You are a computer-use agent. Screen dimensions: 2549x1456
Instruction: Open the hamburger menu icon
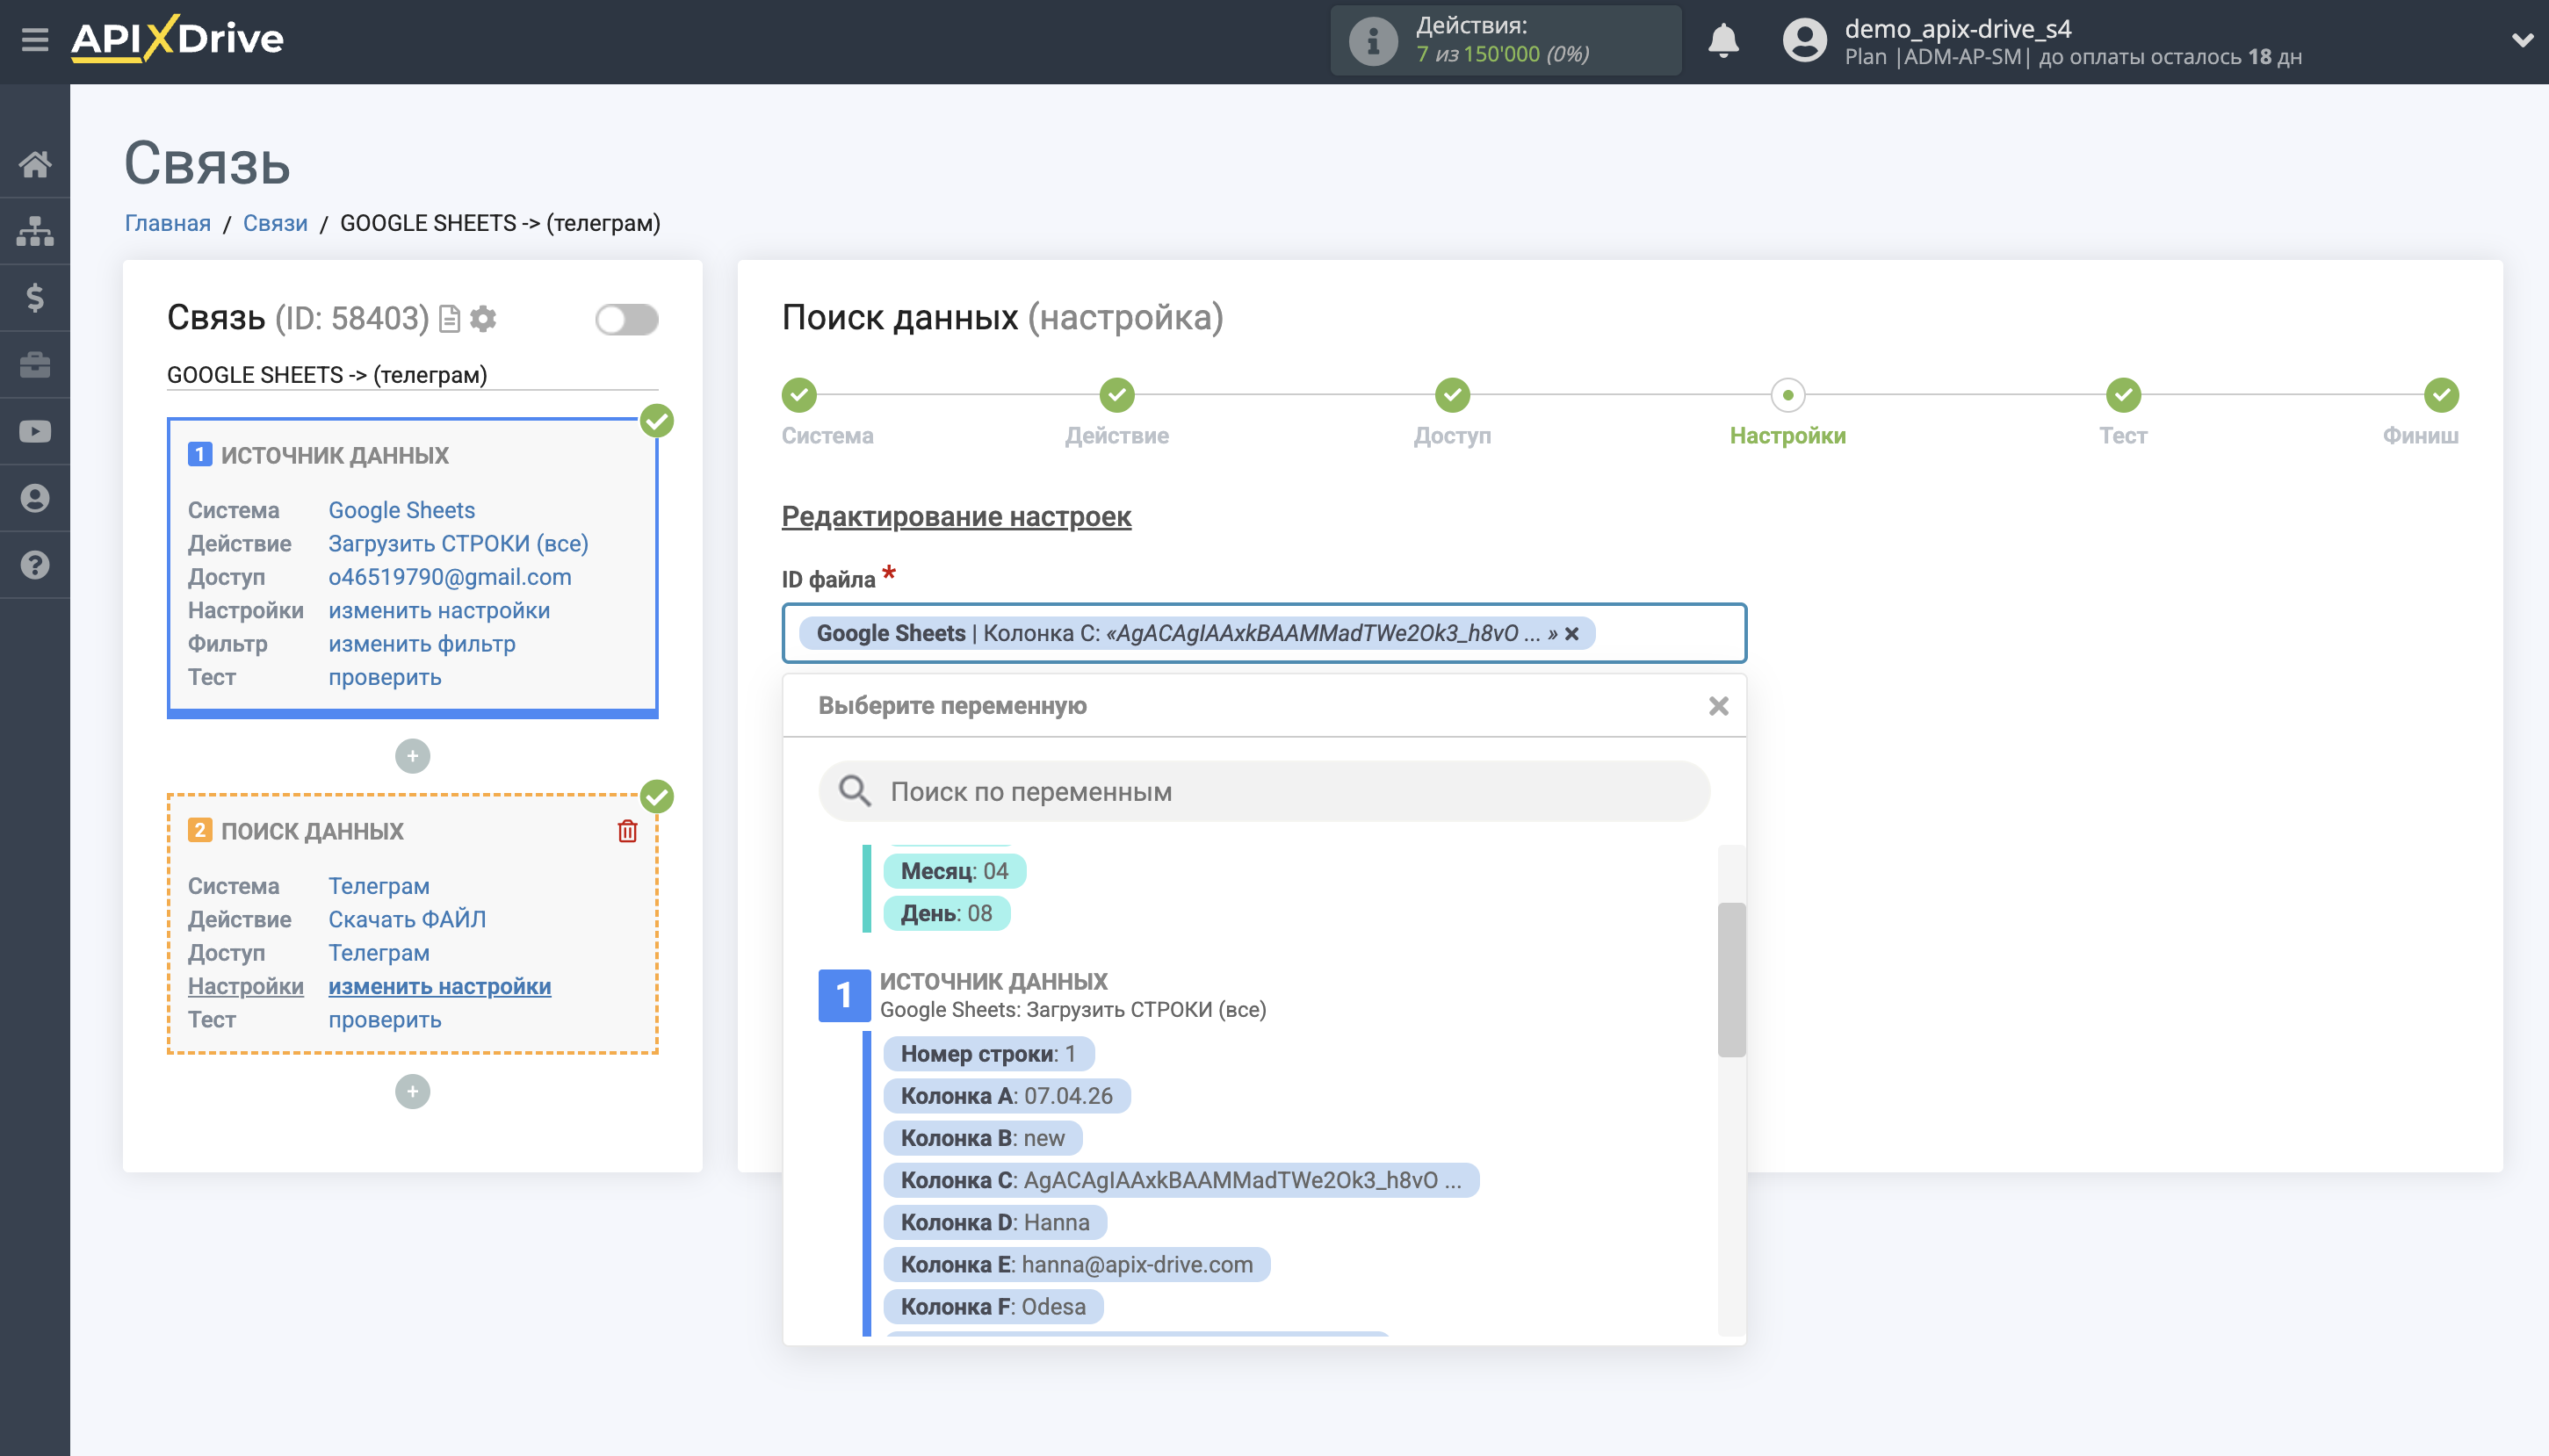point(35,40)
